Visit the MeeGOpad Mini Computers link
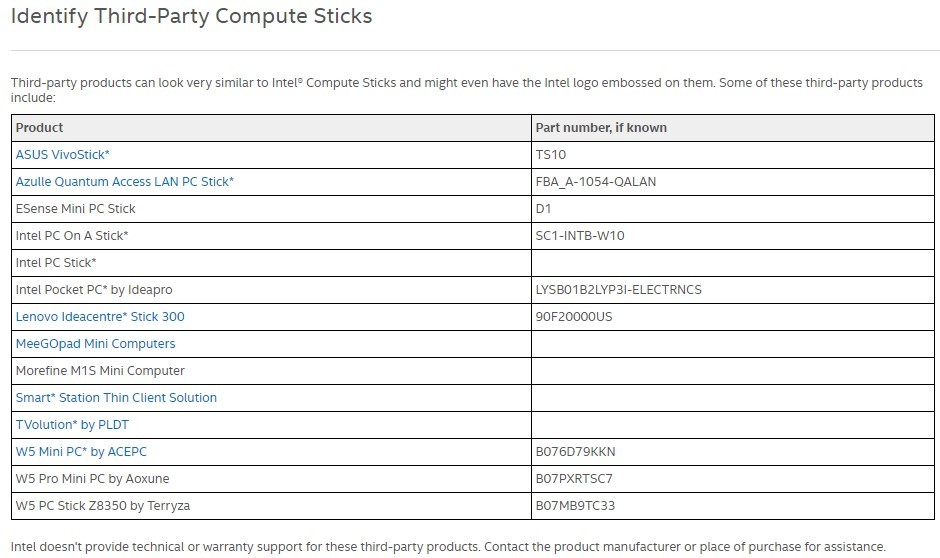Image resolution: width=940 pixels, height=558 pixels. pos(95,344)
